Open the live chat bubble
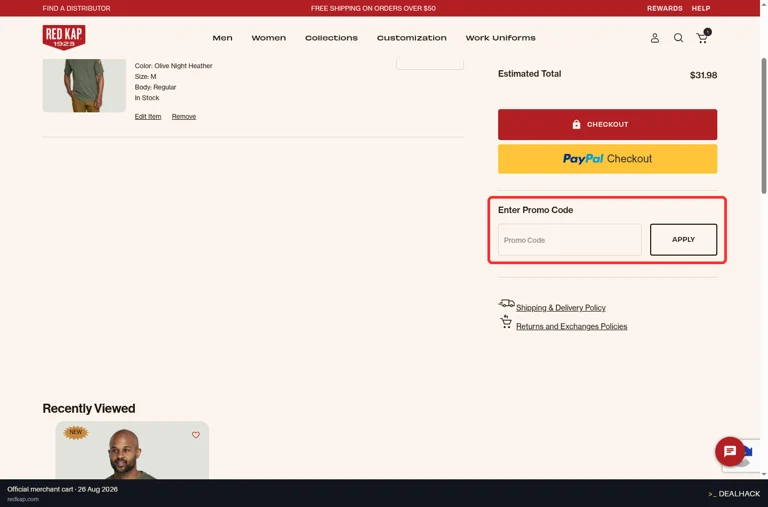The height and width of the screenshot is (507, 768). (x=729, y=451)
